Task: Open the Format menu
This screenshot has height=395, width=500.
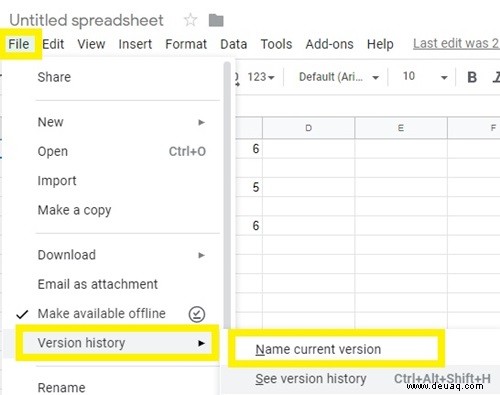Action: 186,44
